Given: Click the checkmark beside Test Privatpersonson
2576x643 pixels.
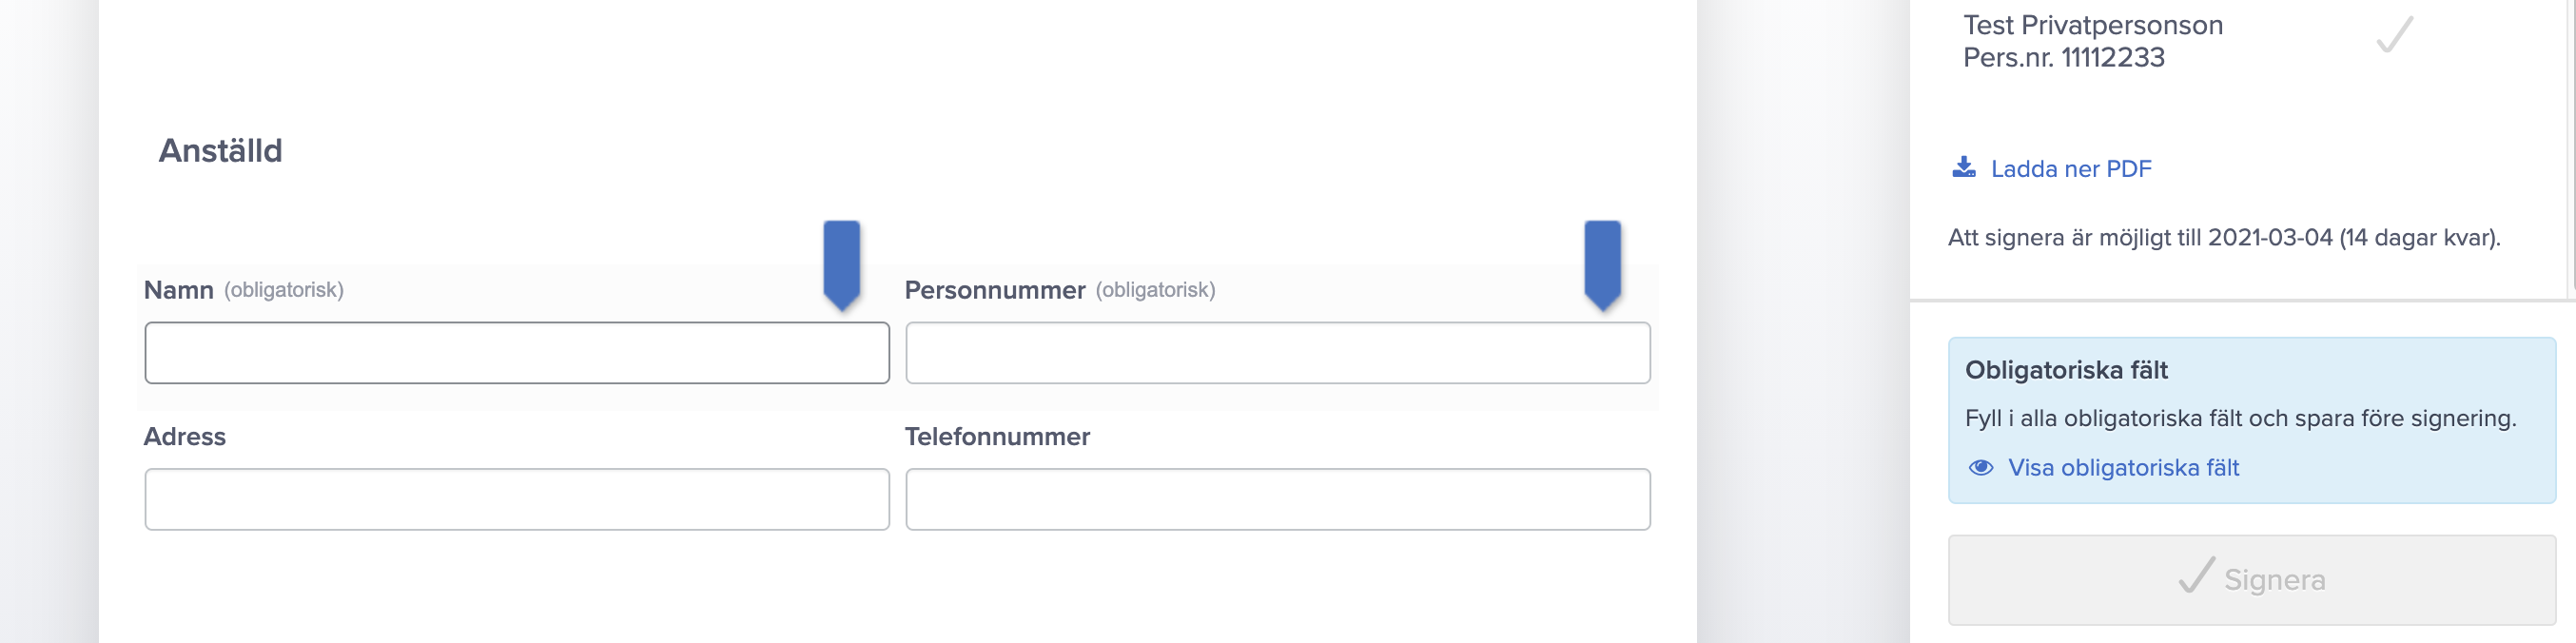Looking at the screenshot, I should pyautogui.click(x=2395, y=35).
